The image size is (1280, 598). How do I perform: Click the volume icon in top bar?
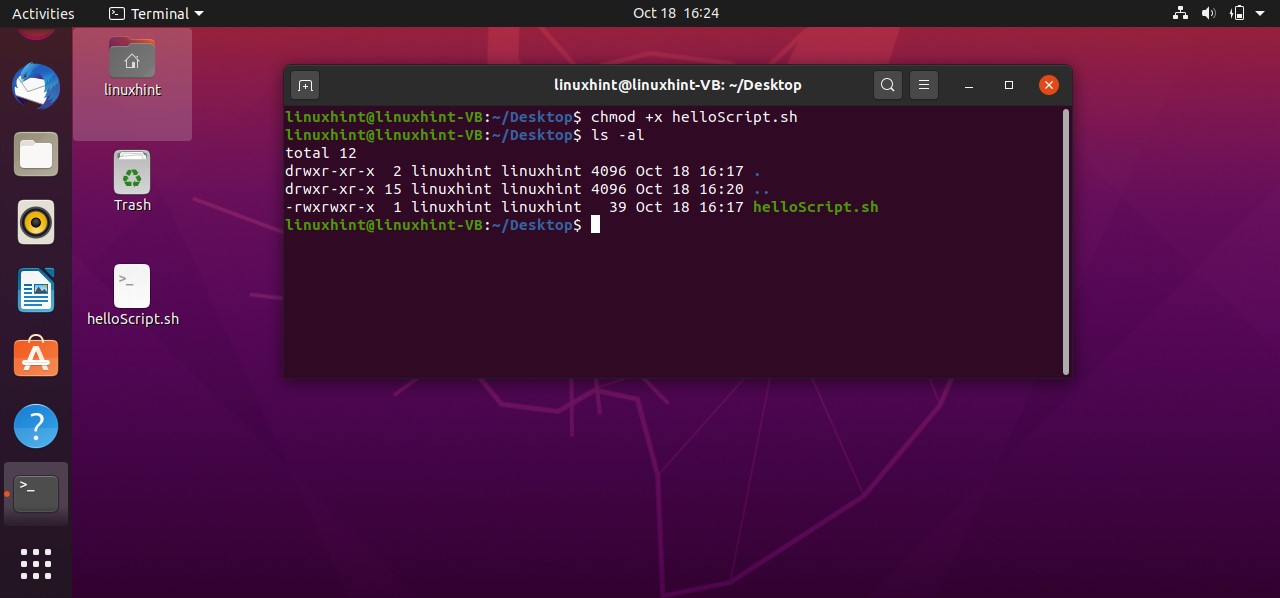coord(1208,13)
